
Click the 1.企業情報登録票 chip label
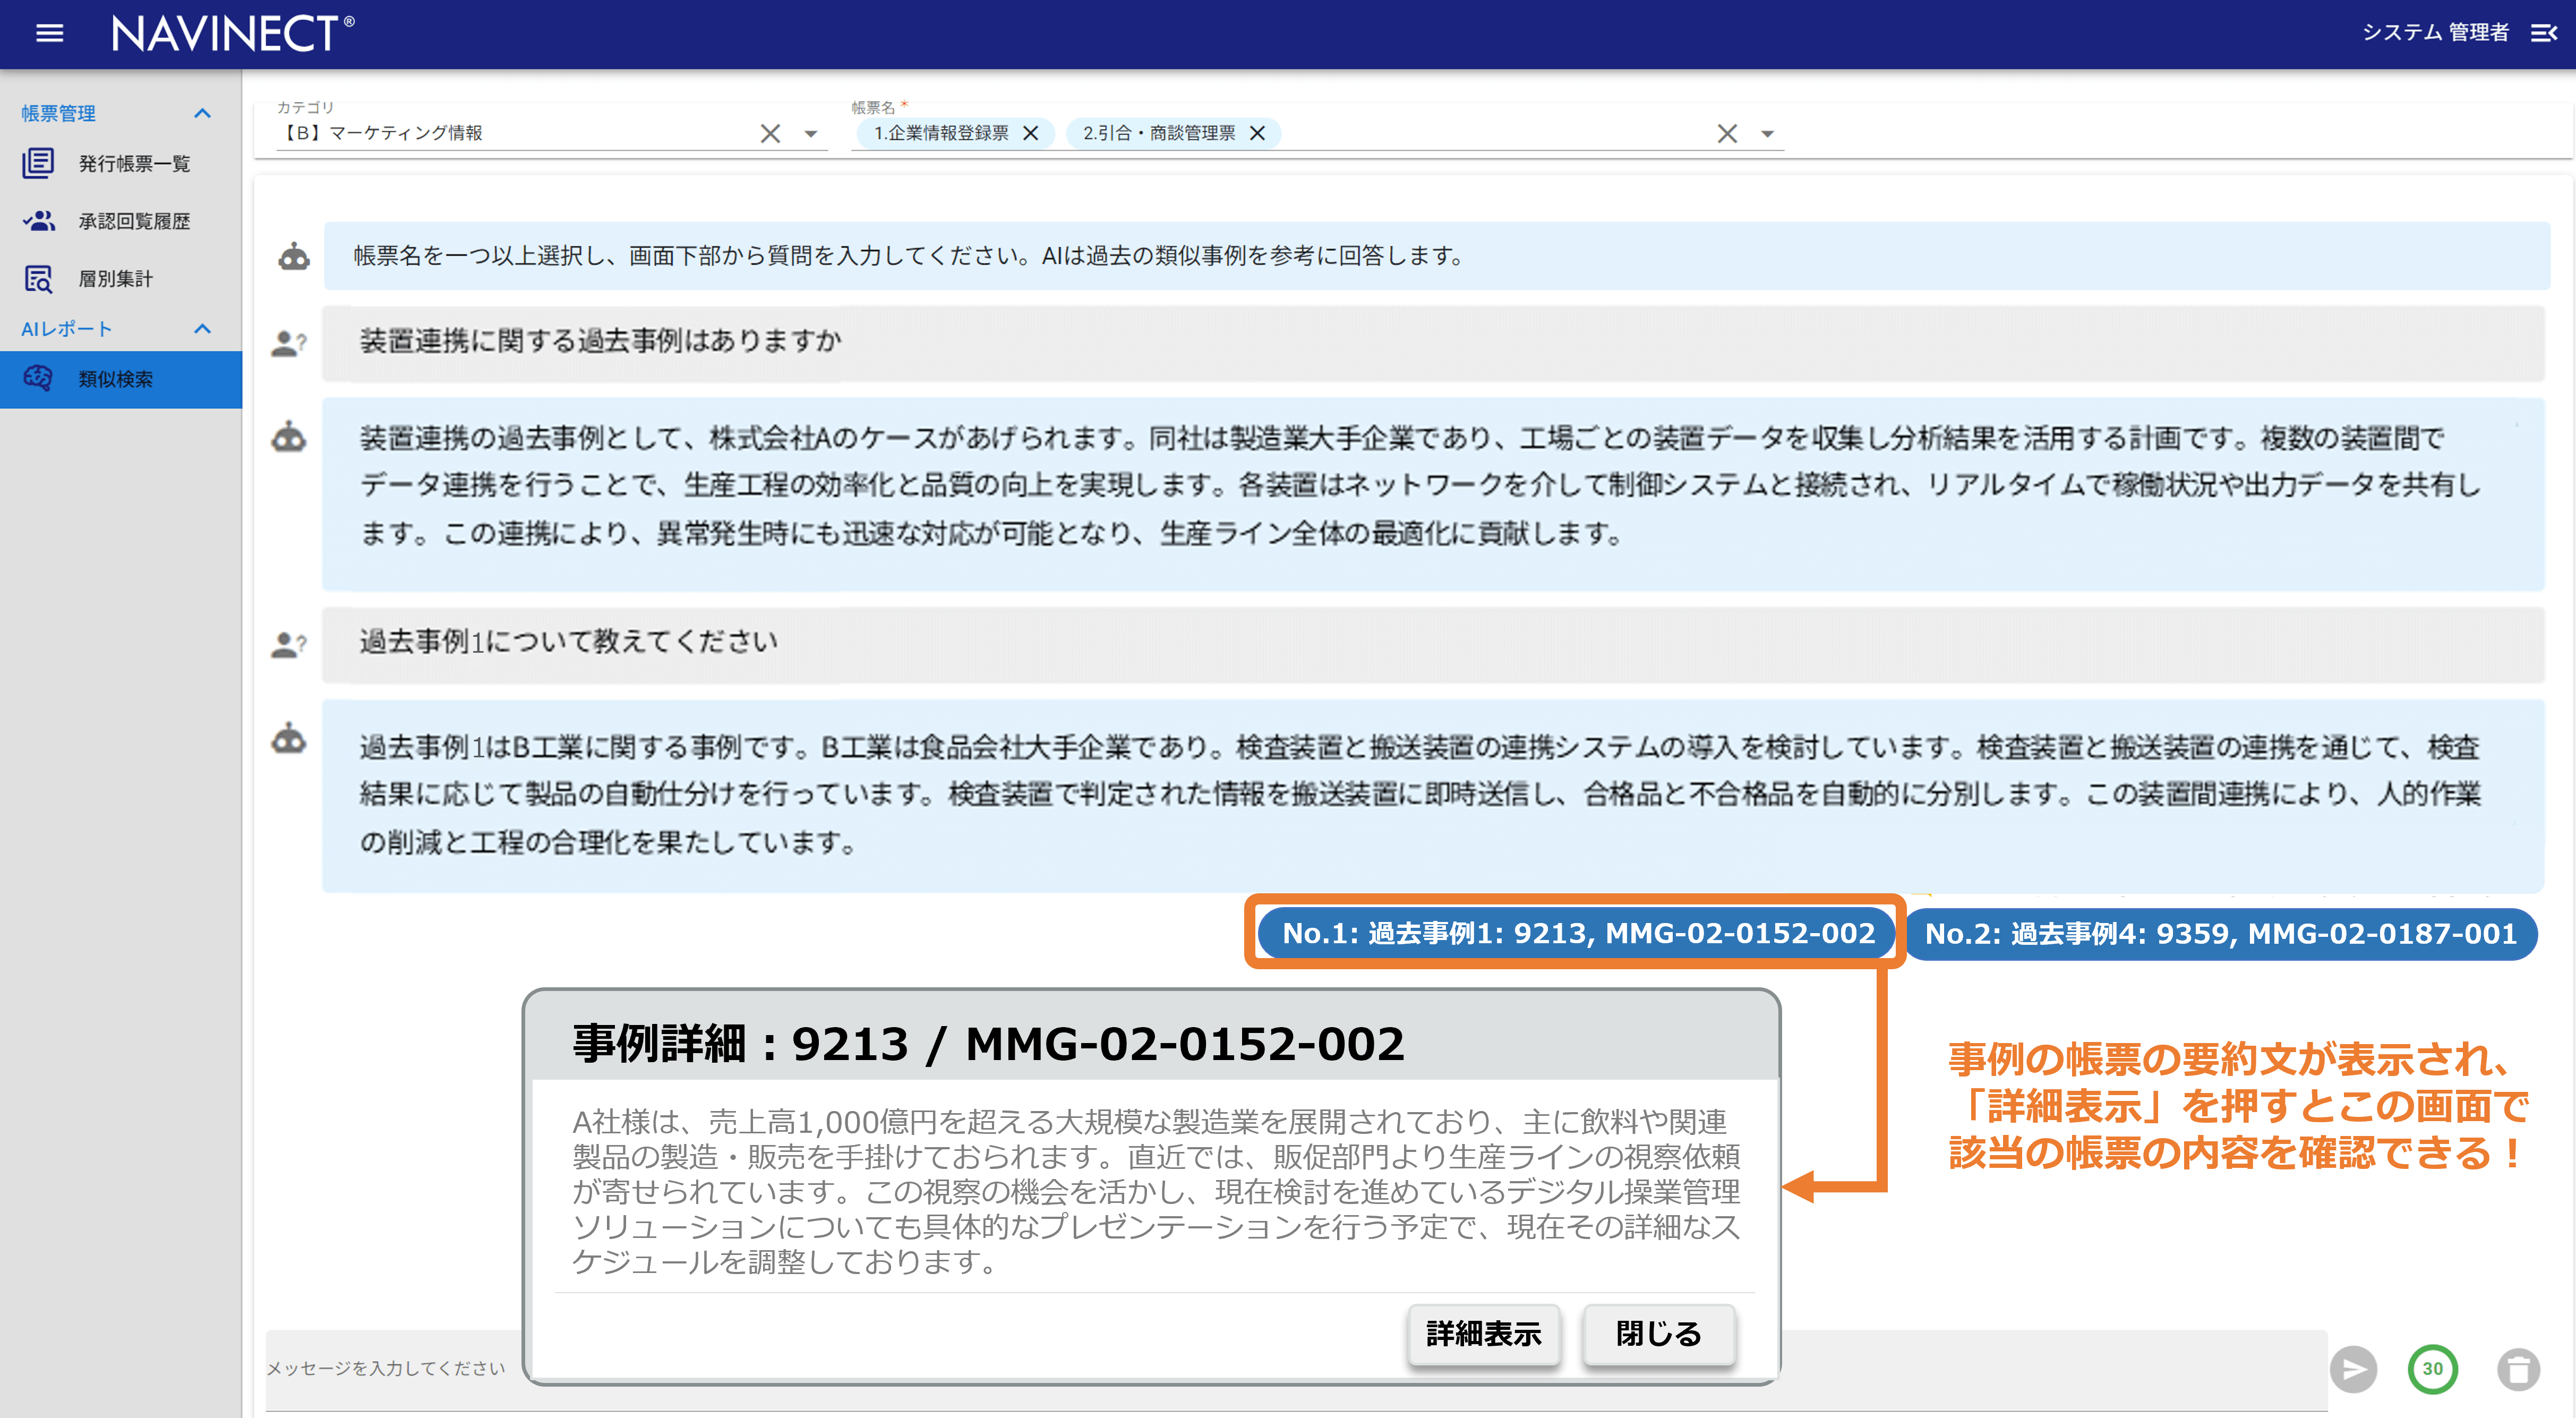pyautogui.click(x=941, y=133)
